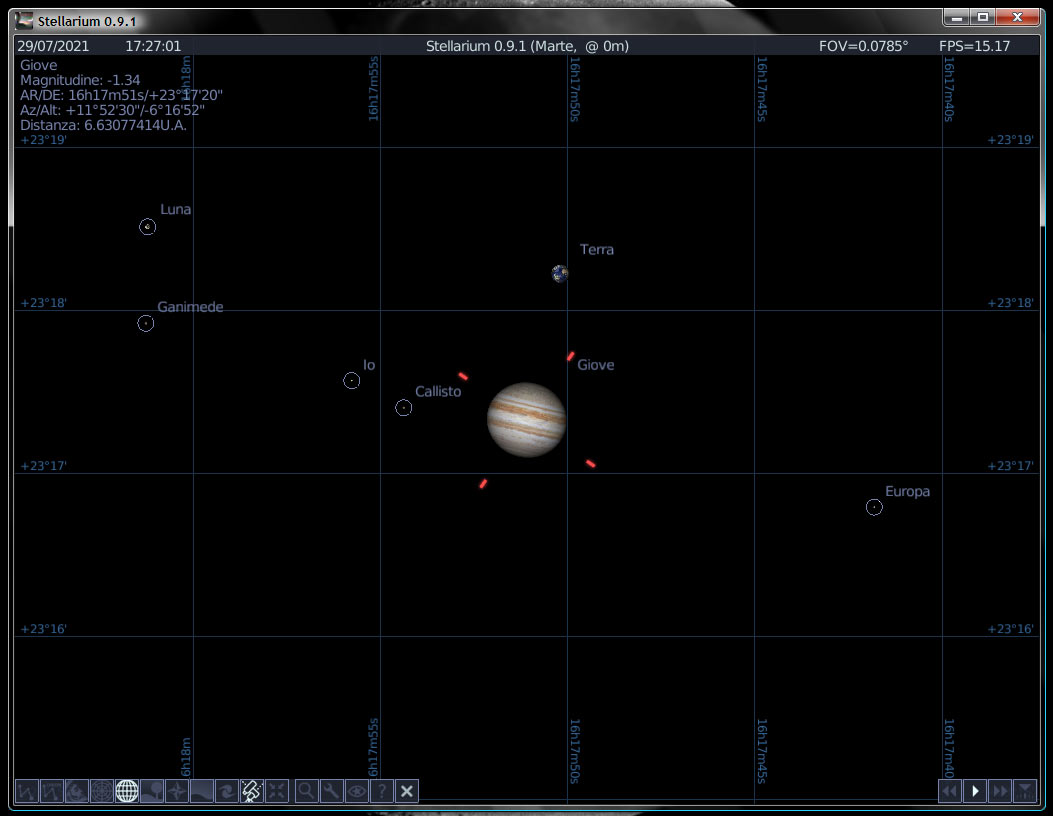Select the Callisto moon marker
The height and width of the screenshot is (816, 1053).
click(404, 408)
